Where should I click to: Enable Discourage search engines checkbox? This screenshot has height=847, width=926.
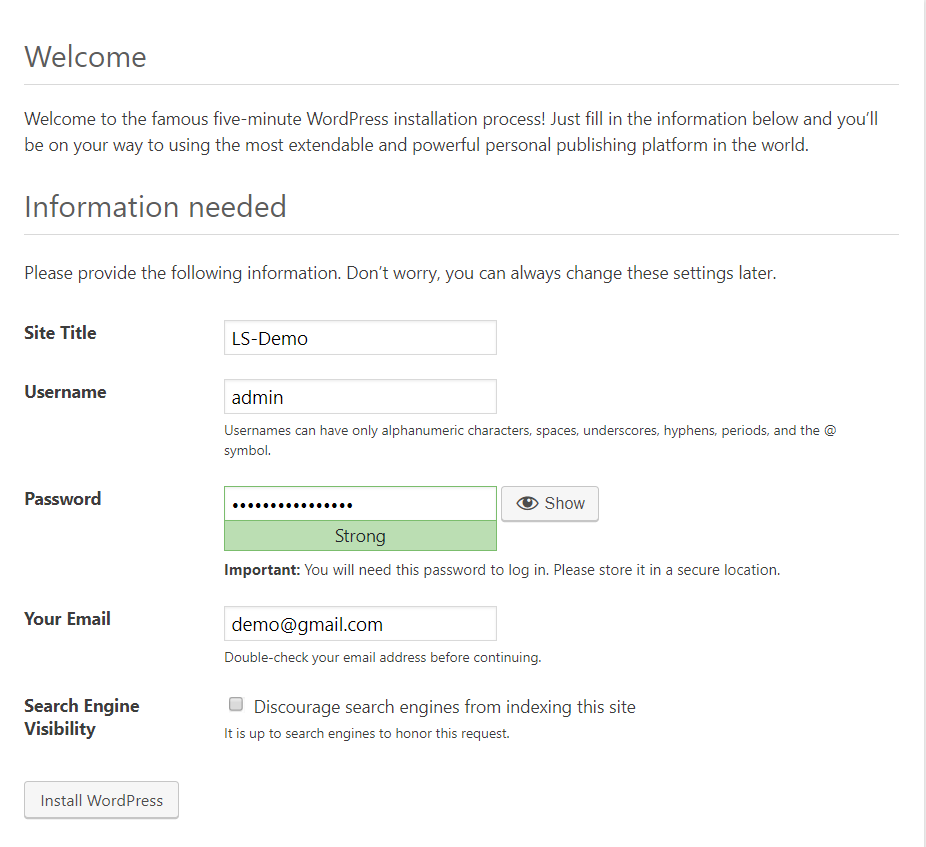point(236,704)
